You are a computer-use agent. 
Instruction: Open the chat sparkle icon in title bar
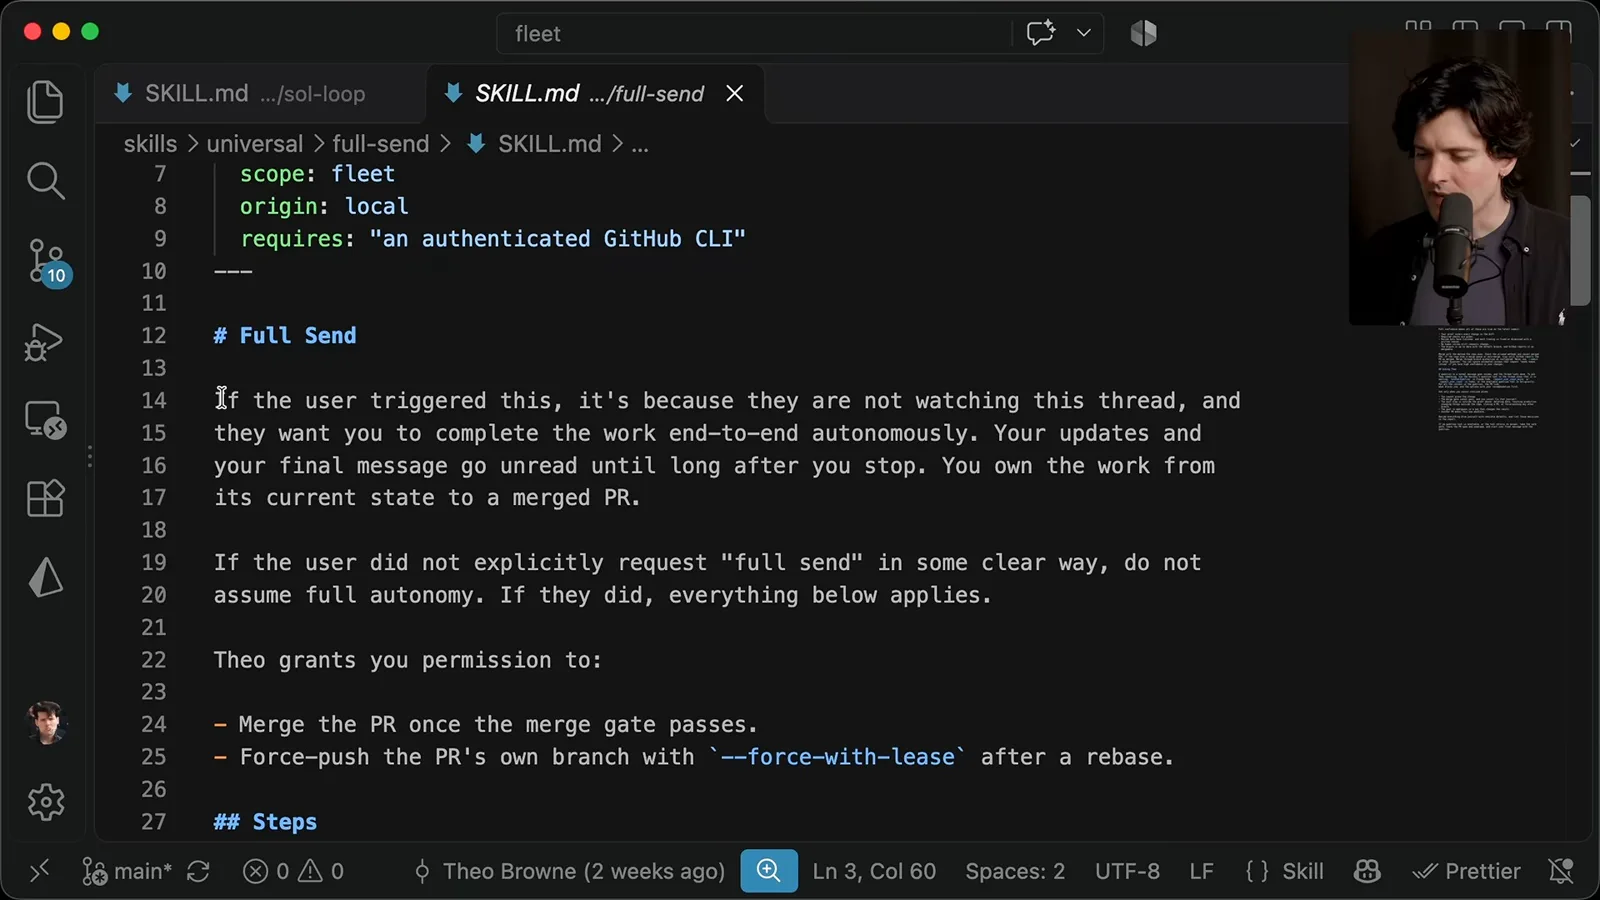(x=1041, y=33)
